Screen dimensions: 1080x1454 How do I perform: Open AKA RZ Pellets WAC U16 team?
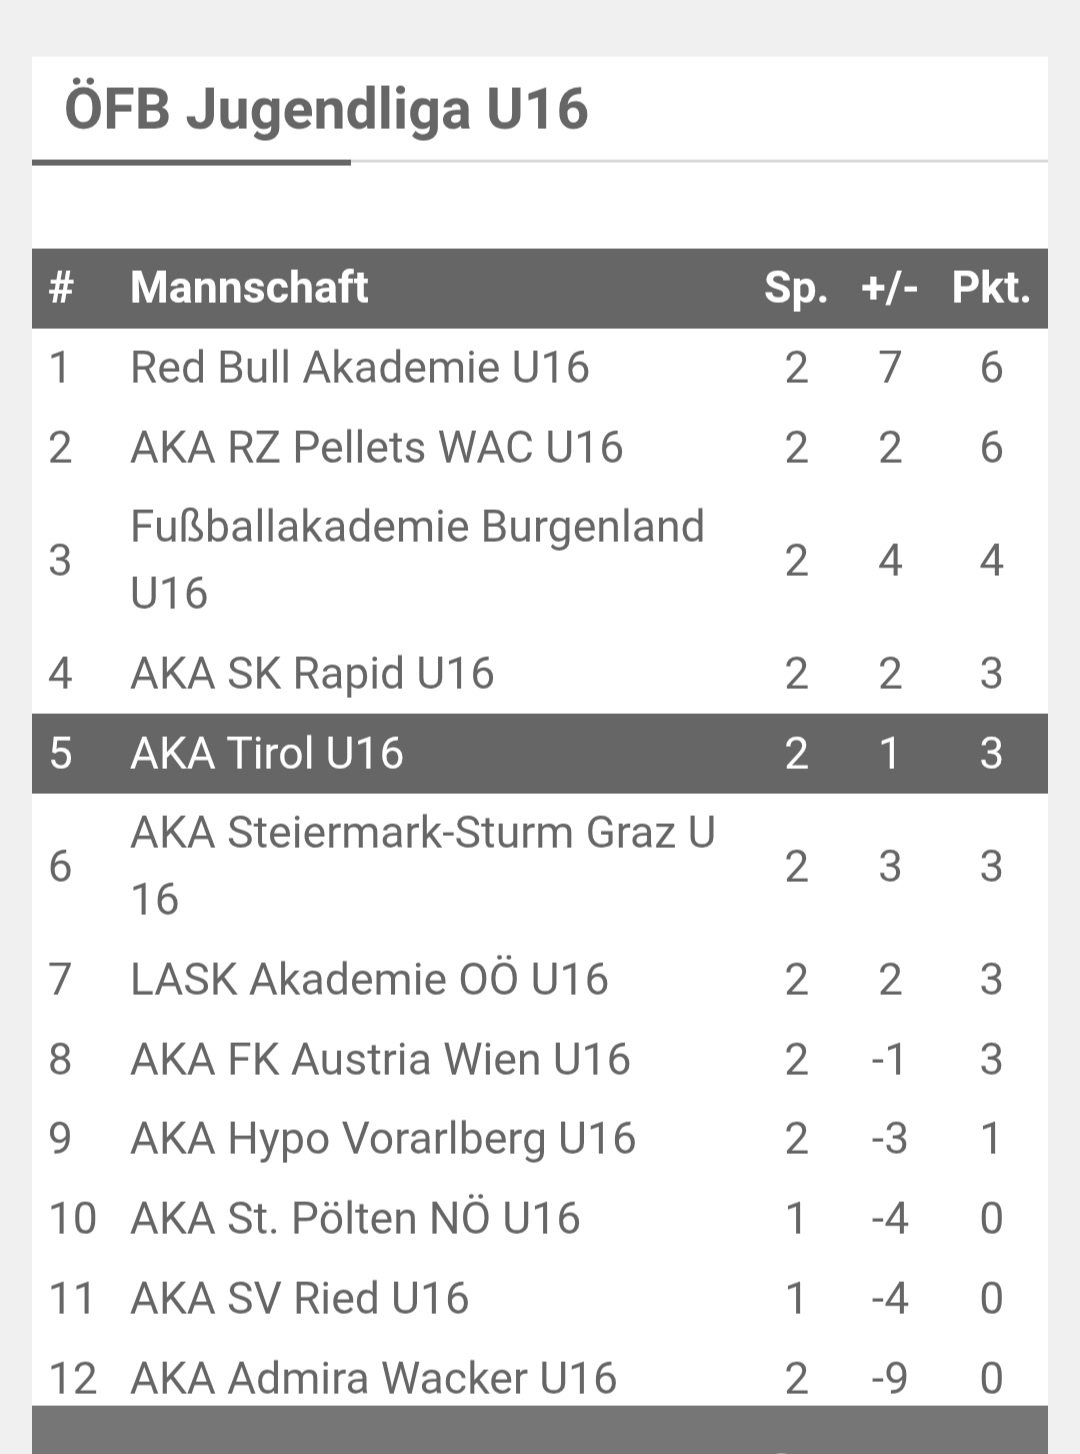click(x=376, y=447)
